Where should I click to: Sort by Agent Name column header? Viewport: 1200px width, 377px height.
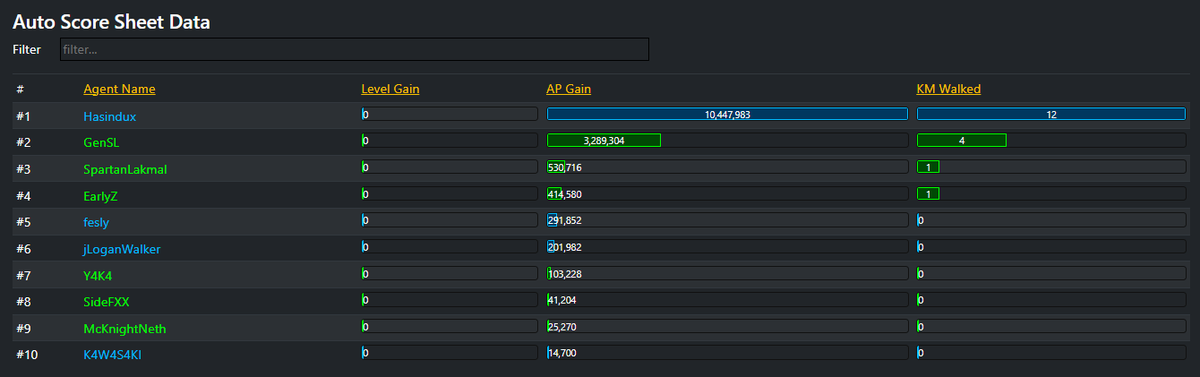coord(119,89)
